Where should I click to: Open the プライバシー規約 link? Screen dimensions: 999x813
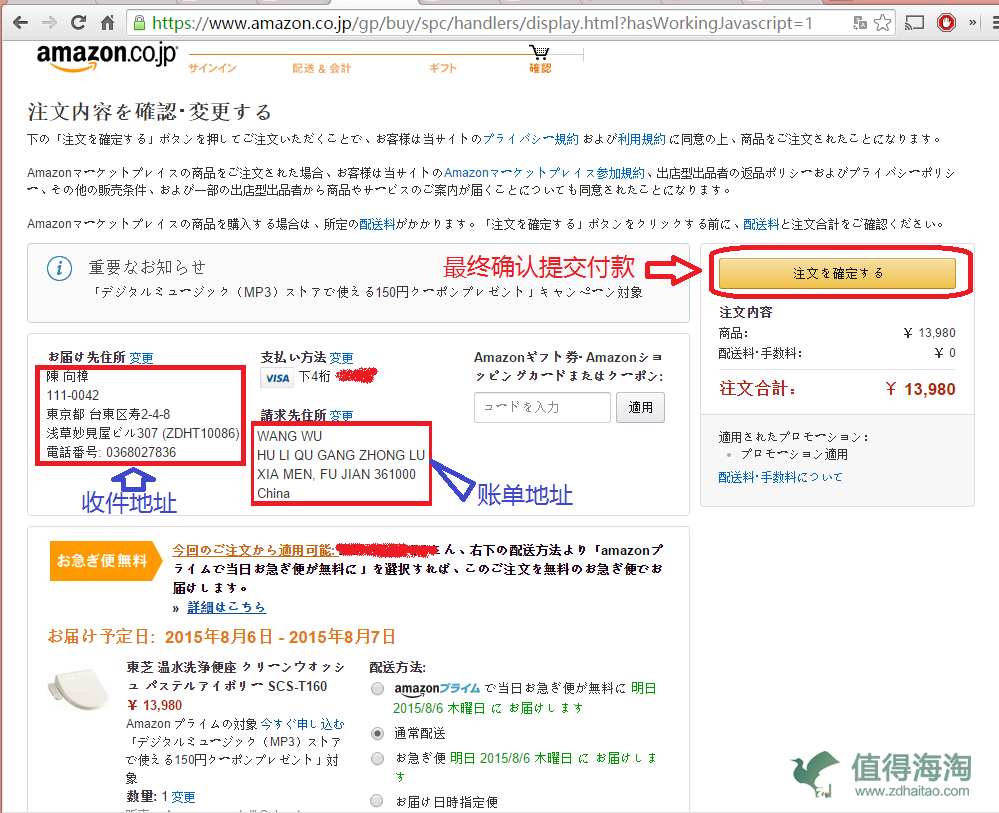(530, 139)
